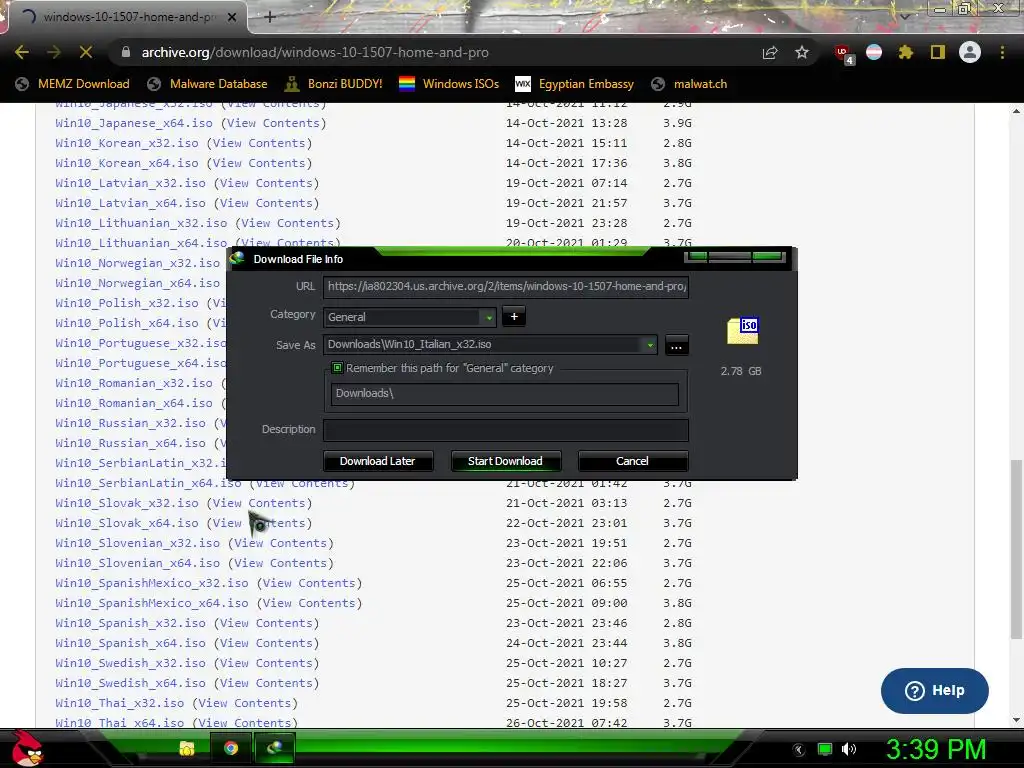Click the network monitor tray icon
The height and width of the screenshot is (768, 1024).
[x=825, y=749]
